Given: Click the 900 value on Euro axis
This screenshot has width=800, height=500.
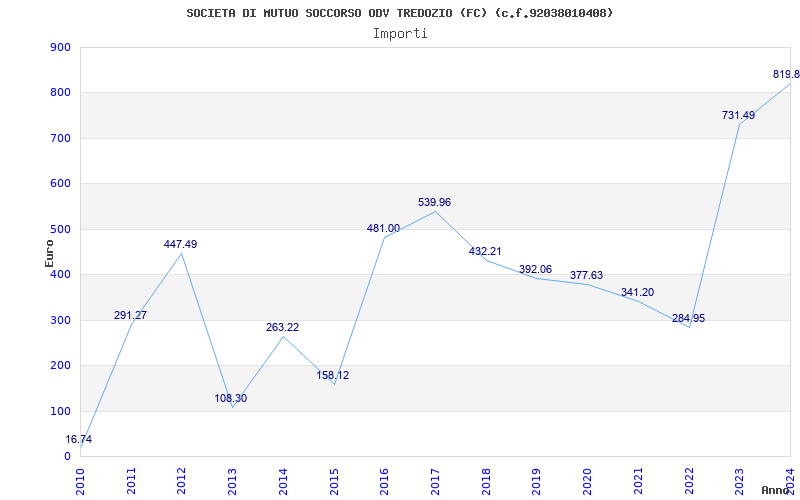Looking at the screenshot, I should pyautogui.click(x=60, y=47).
